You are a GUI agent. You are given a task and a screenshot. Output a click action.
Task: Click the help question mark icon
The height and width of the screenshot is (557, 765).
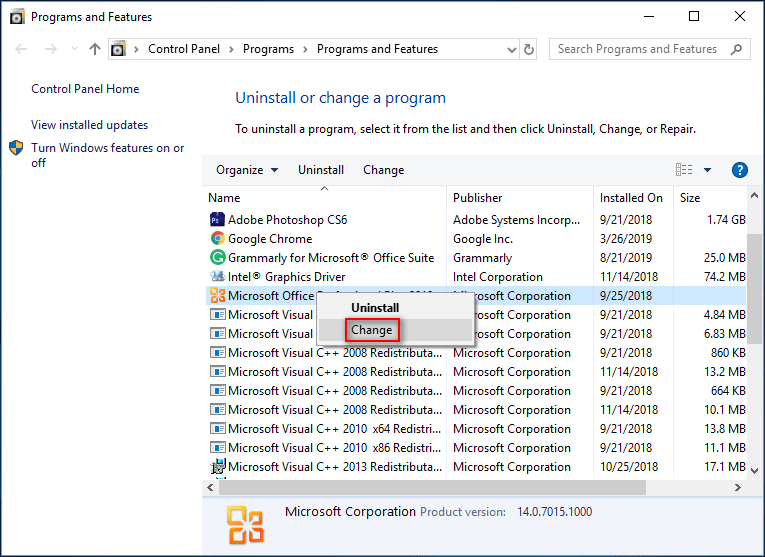point(740,170)
